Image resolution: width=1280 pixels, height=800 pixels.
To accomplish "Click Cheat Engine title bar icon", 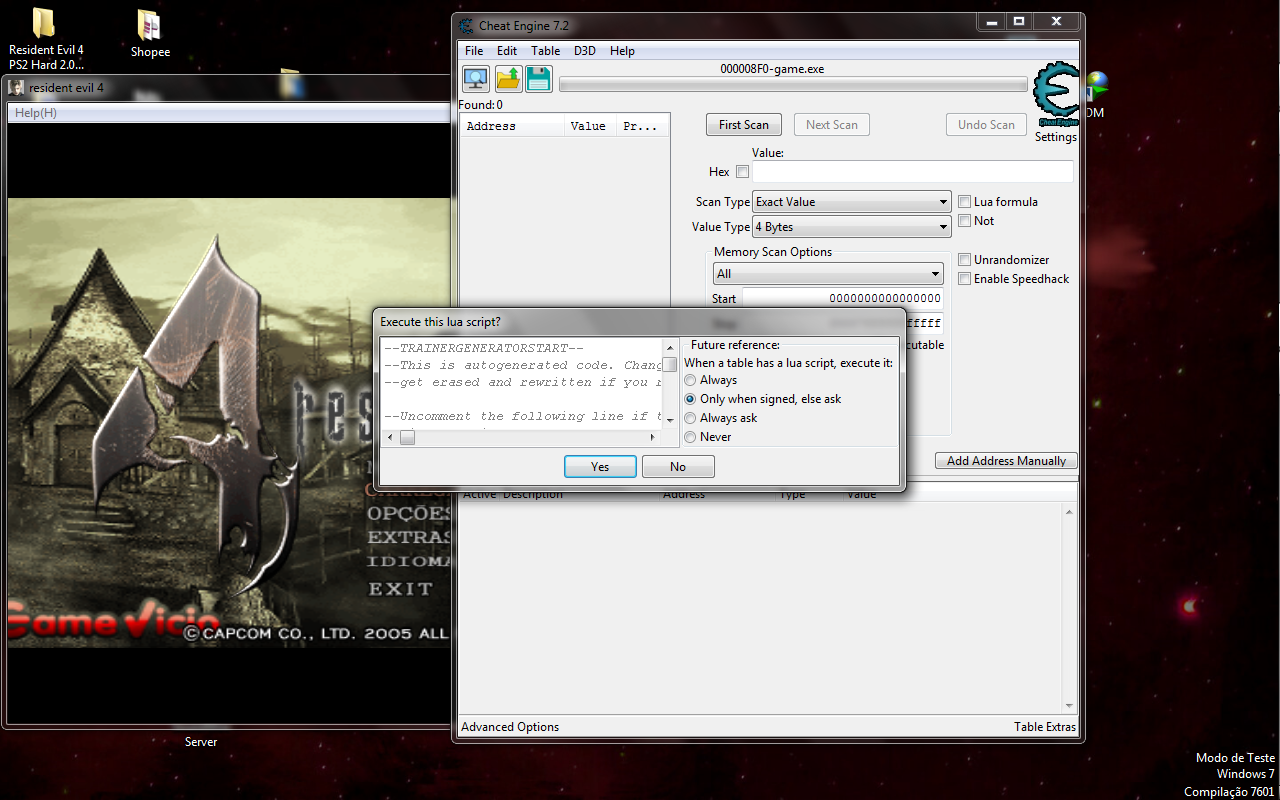I will (467, 26).
